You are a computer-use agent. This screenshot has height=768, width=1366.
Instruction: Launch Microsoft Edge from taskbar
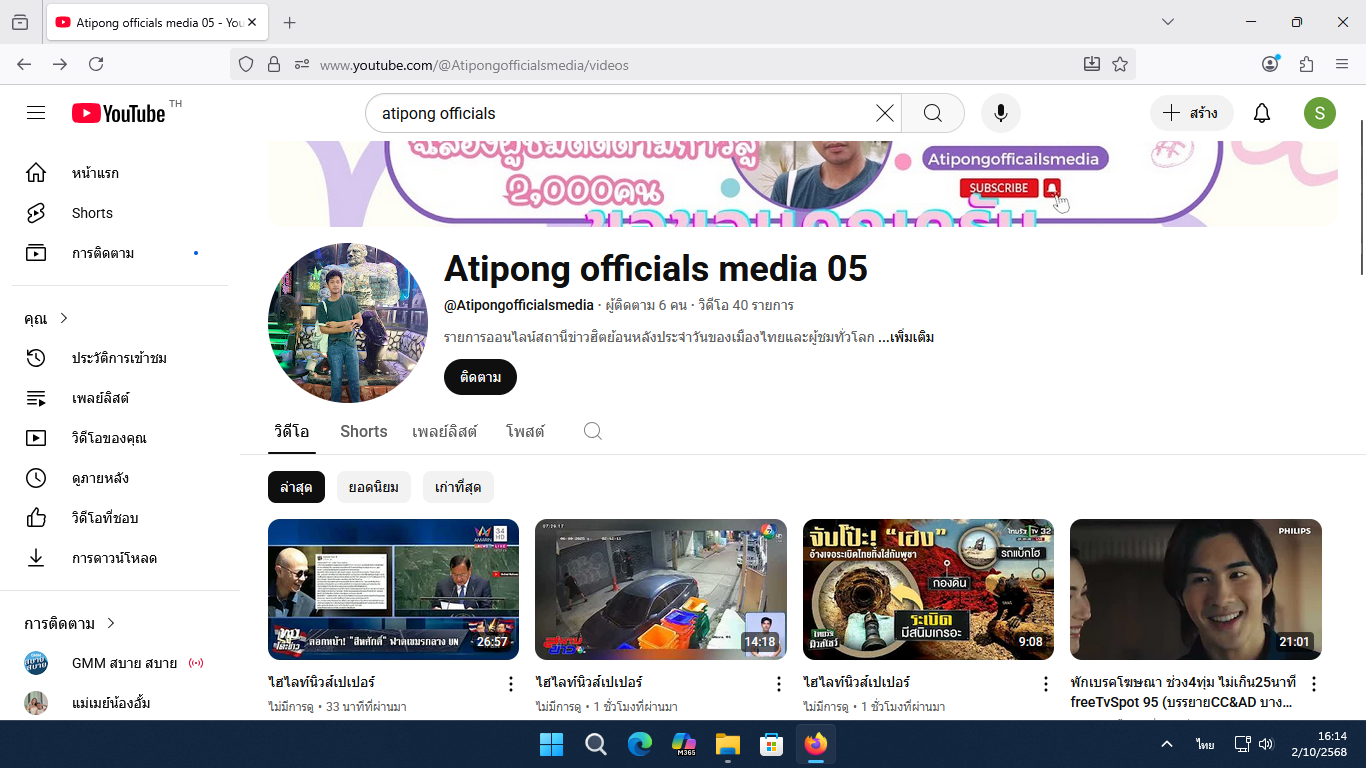point(640,744)
